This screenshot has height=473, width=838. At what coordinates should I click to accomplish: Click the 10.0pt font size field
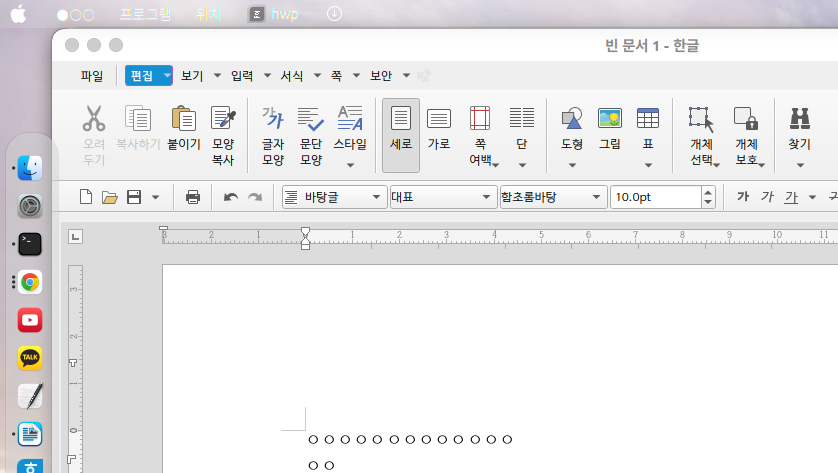coord(655,197)
